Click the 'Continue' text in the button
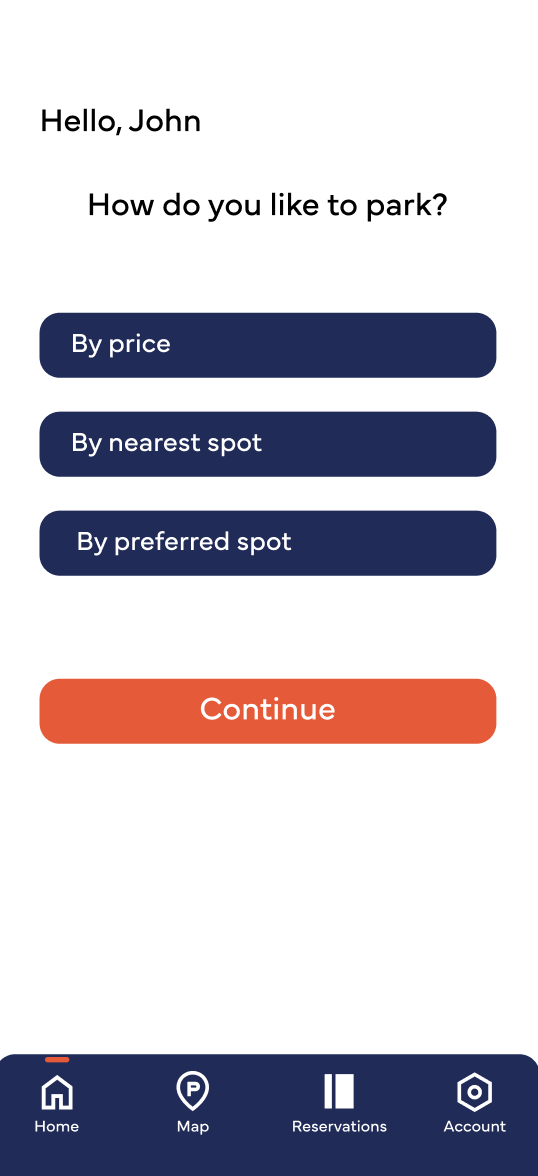 pyautogui.click(x=268, y=710)
